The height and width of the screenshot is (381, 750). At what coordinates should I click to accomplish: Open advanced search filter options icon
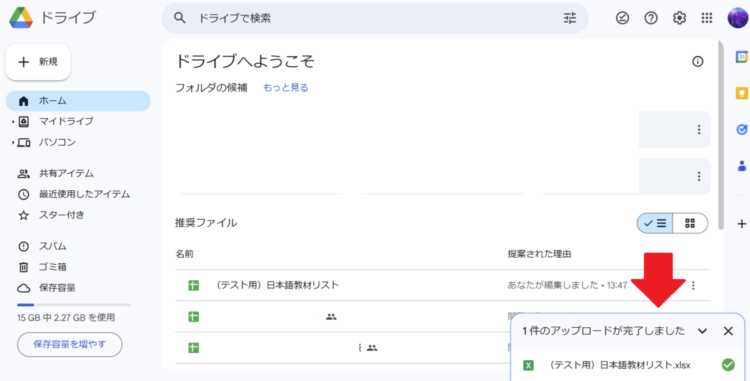(570, 18)
